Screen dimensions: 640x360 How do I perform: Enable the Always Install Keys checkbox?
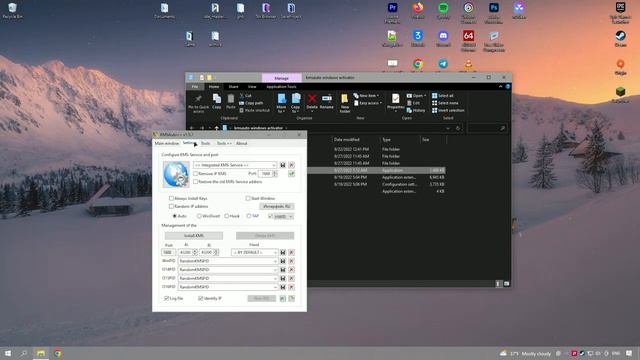[171, 198]
